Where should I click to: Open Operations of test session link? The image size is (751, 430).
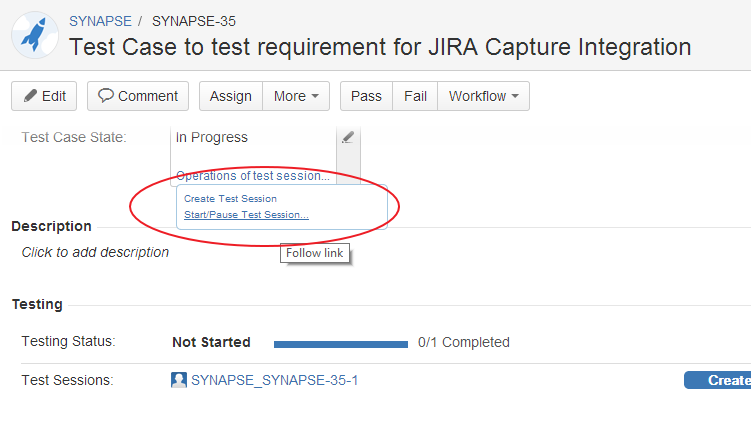coord(253,176)
